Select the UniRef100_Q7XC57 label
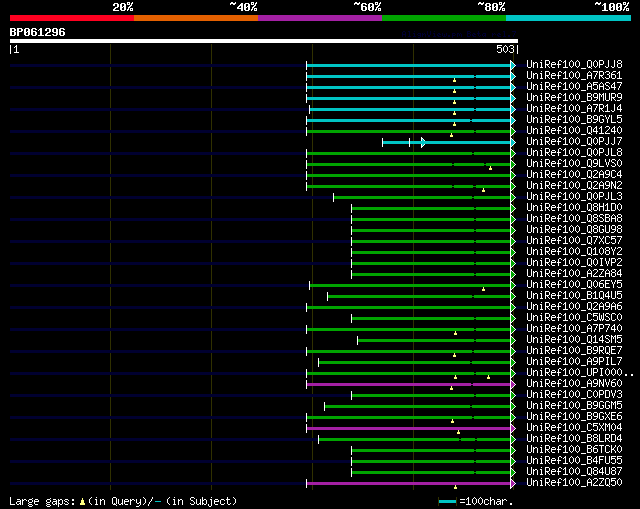 (574, 240)
